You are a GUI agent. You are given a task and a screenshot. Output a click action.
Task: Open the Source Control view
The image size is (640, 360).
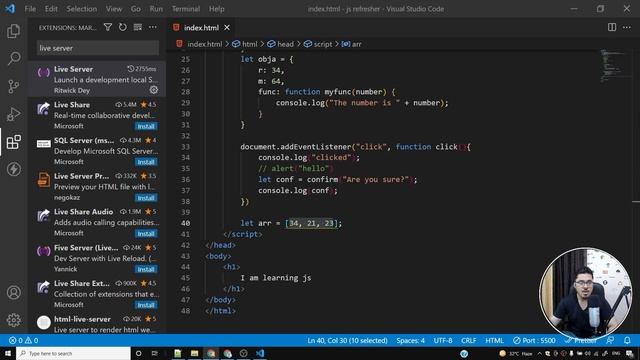coord(13,86)
